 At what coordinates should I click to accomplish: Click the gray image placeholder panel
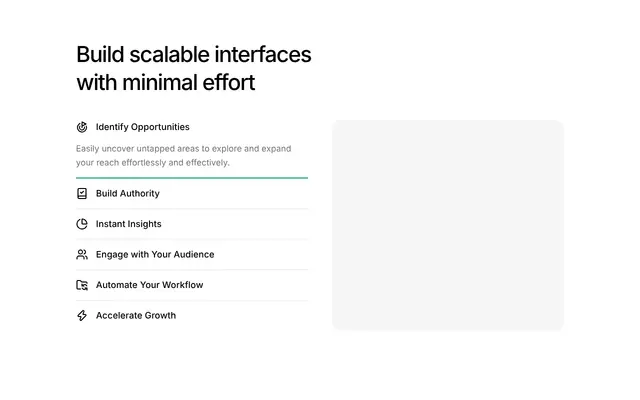pyautogui.click(x=448, y=225)
